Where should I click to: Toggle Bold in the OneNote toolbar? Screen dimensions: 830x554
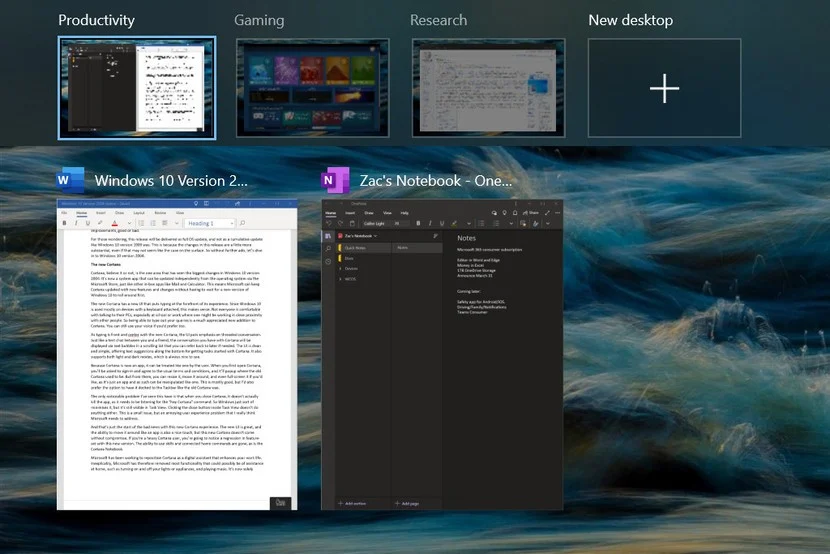click(x=418, y=223)
